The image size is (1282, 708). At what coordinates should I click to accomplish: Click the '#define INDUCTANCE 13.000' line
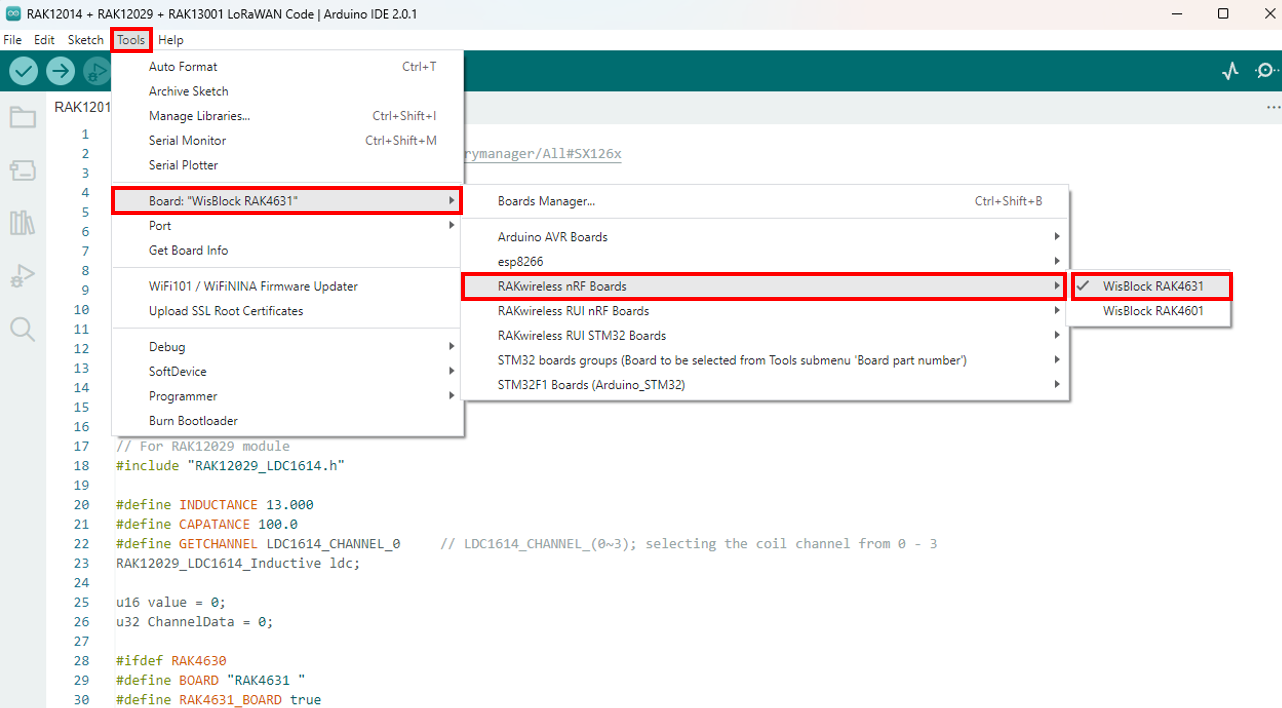(215, 505)
